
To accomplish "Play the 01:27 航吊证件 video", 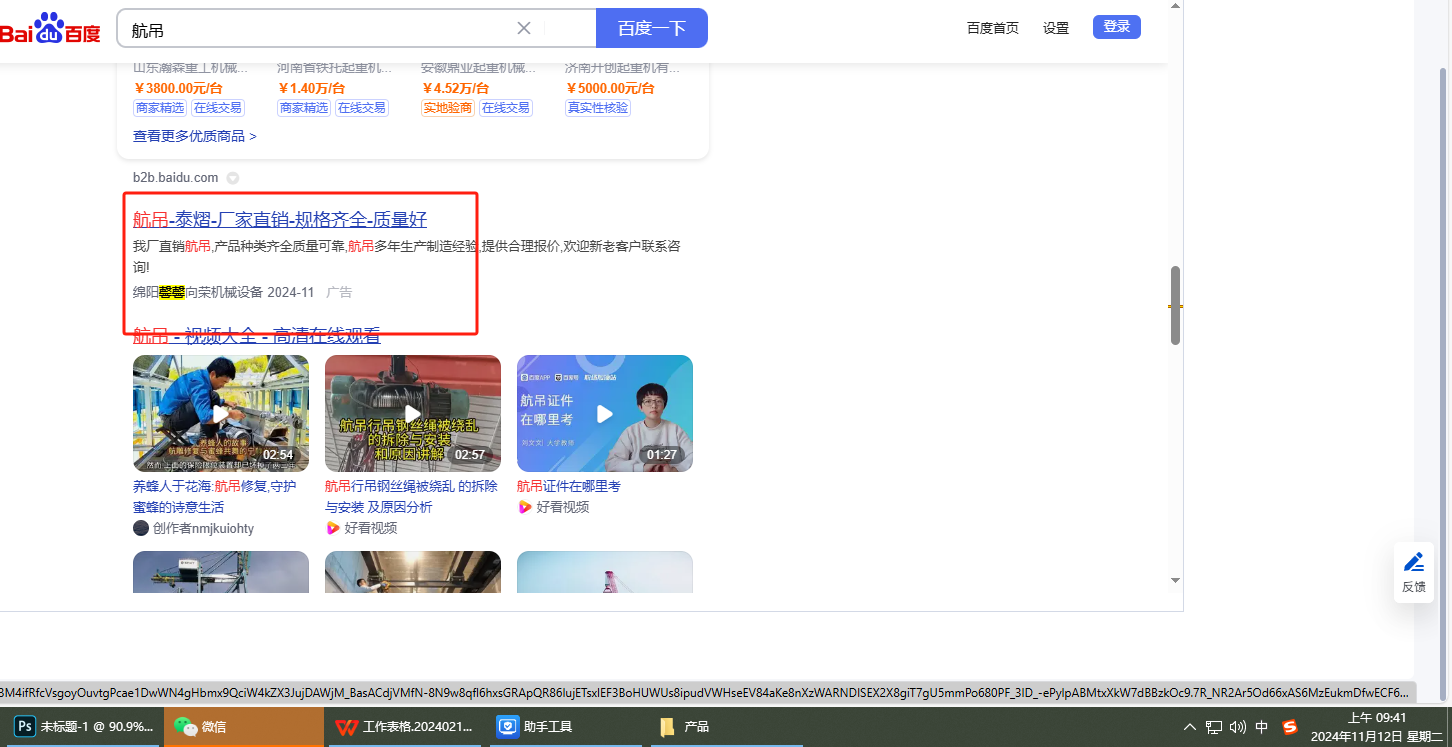I will pos(605,413).
